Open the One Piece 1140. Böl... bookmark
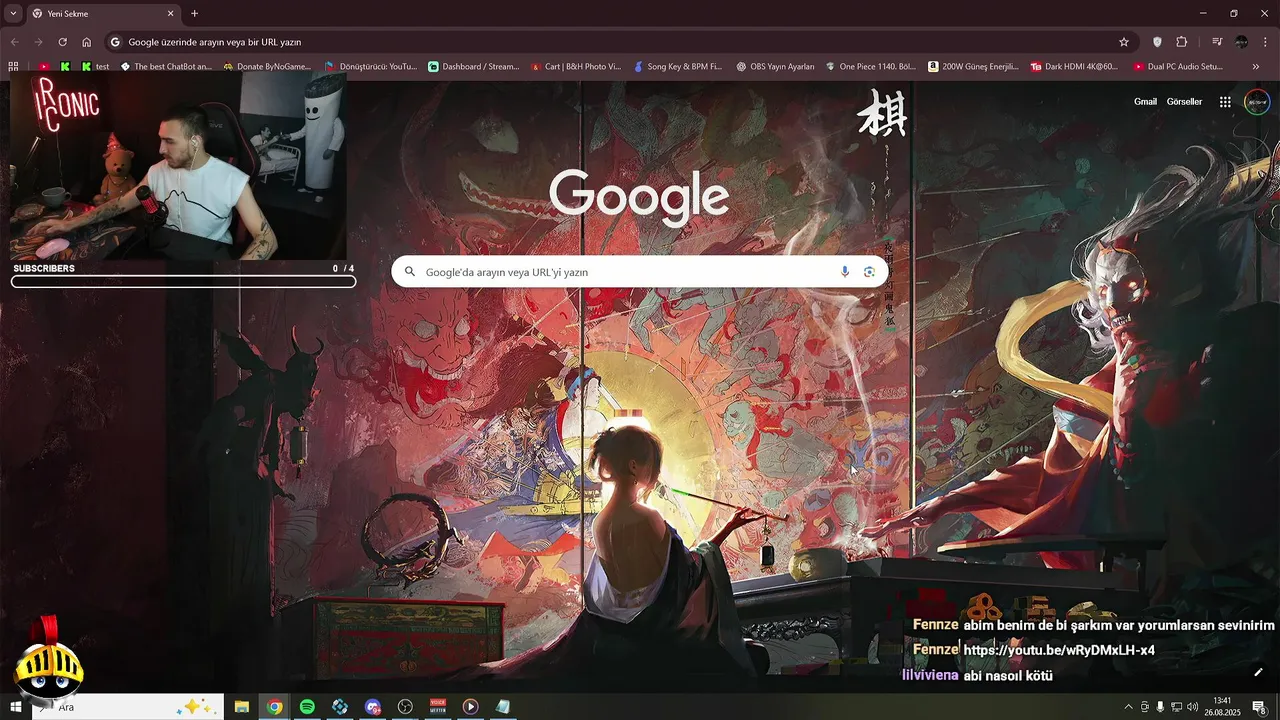The width and height of the screenshot is (1280, 720). [870, 66]
